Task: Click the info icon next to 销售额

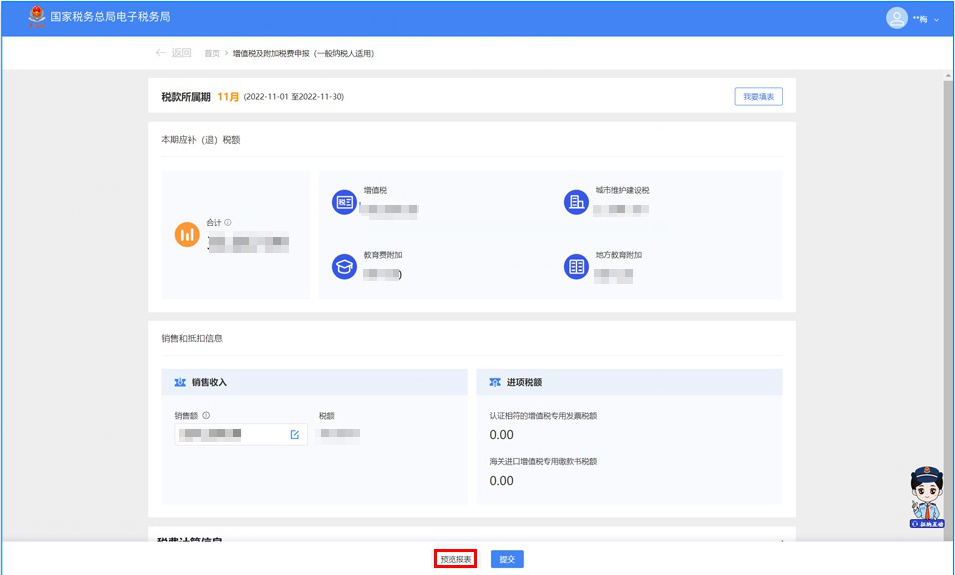Action: (206, 415)
